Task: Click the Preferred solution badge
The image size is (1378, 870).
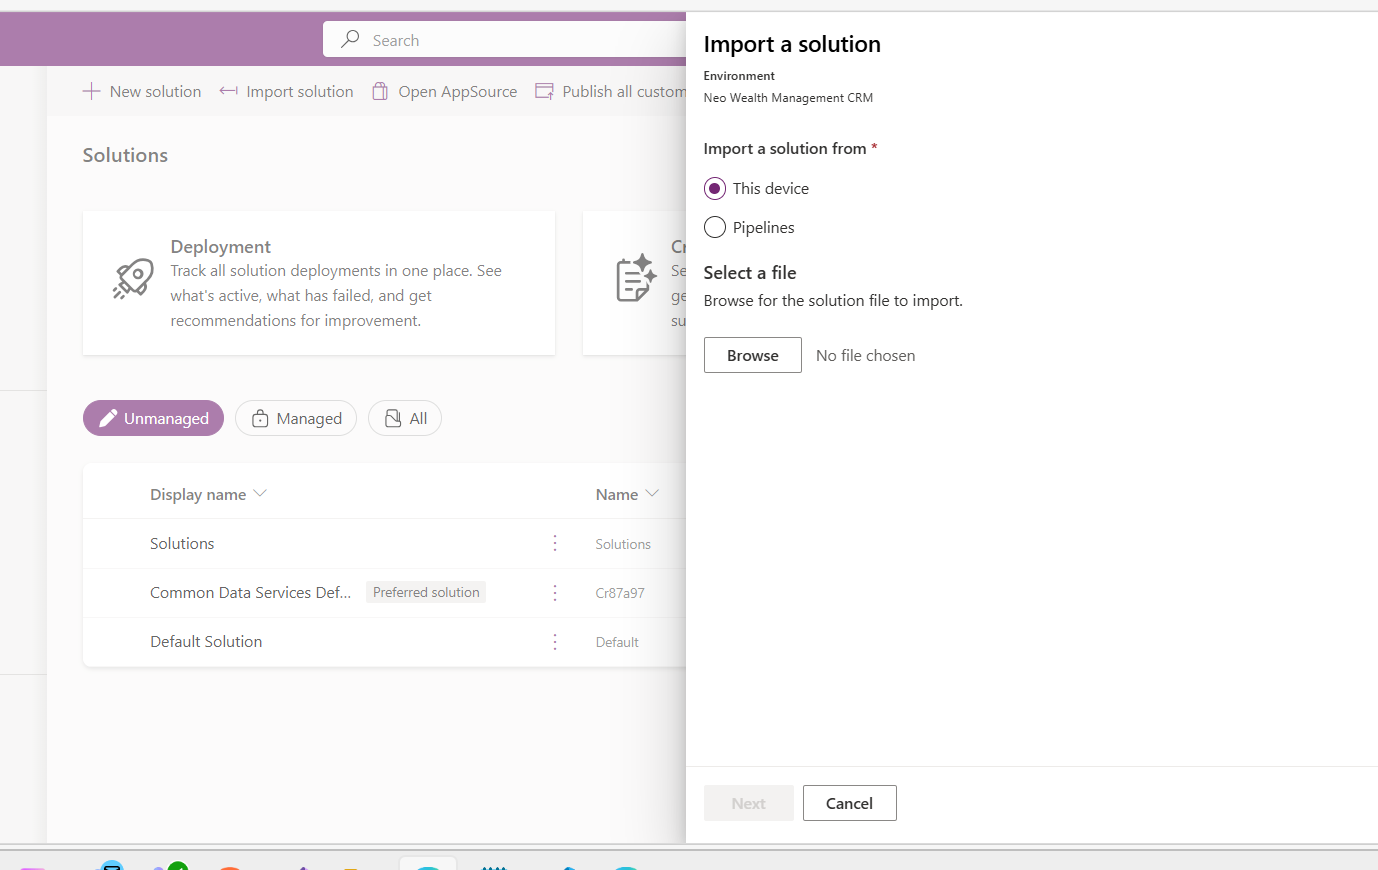Action: (x=426, y=592)
